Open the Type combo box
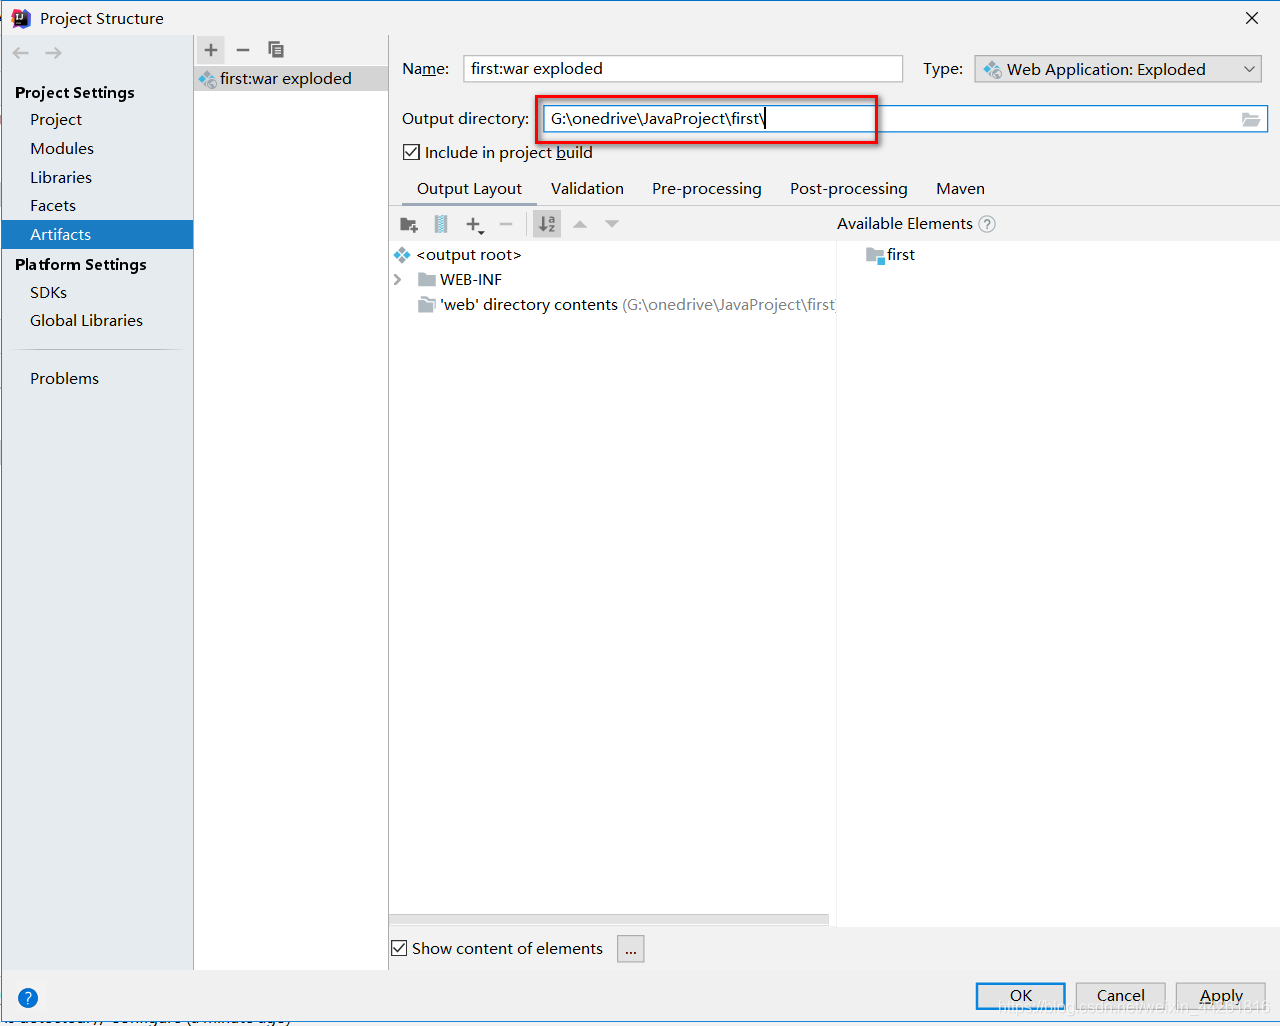The image size is (1280, 1026). 1118,69
